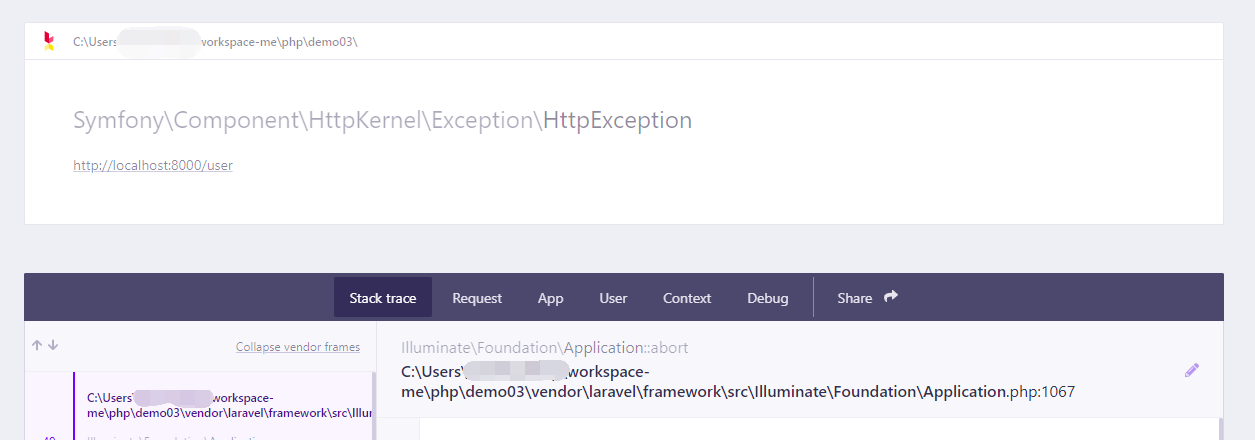Switch to the Stack trace tab
The height and width of the screenshot is (440, 1255).
coord(383,298)
